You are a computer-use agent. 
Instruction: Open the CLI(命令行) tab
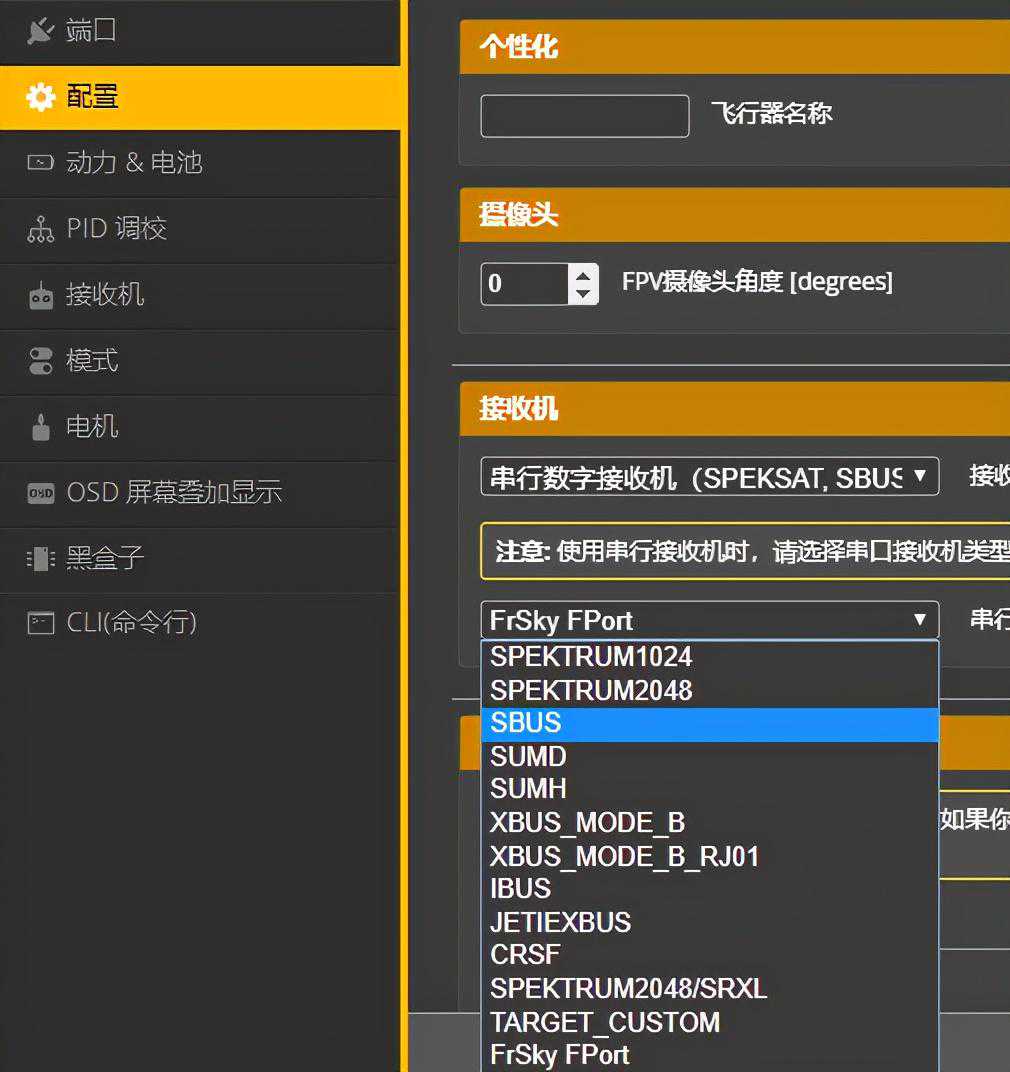tap(131, 623)
